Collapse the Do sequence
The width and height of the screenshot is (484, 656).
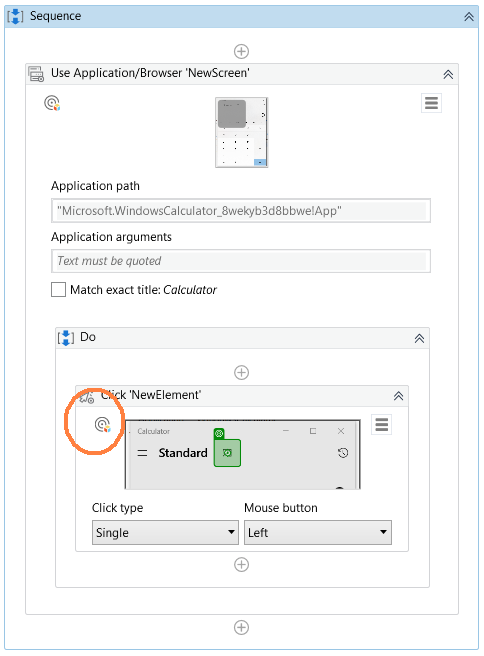click(419, 338)
